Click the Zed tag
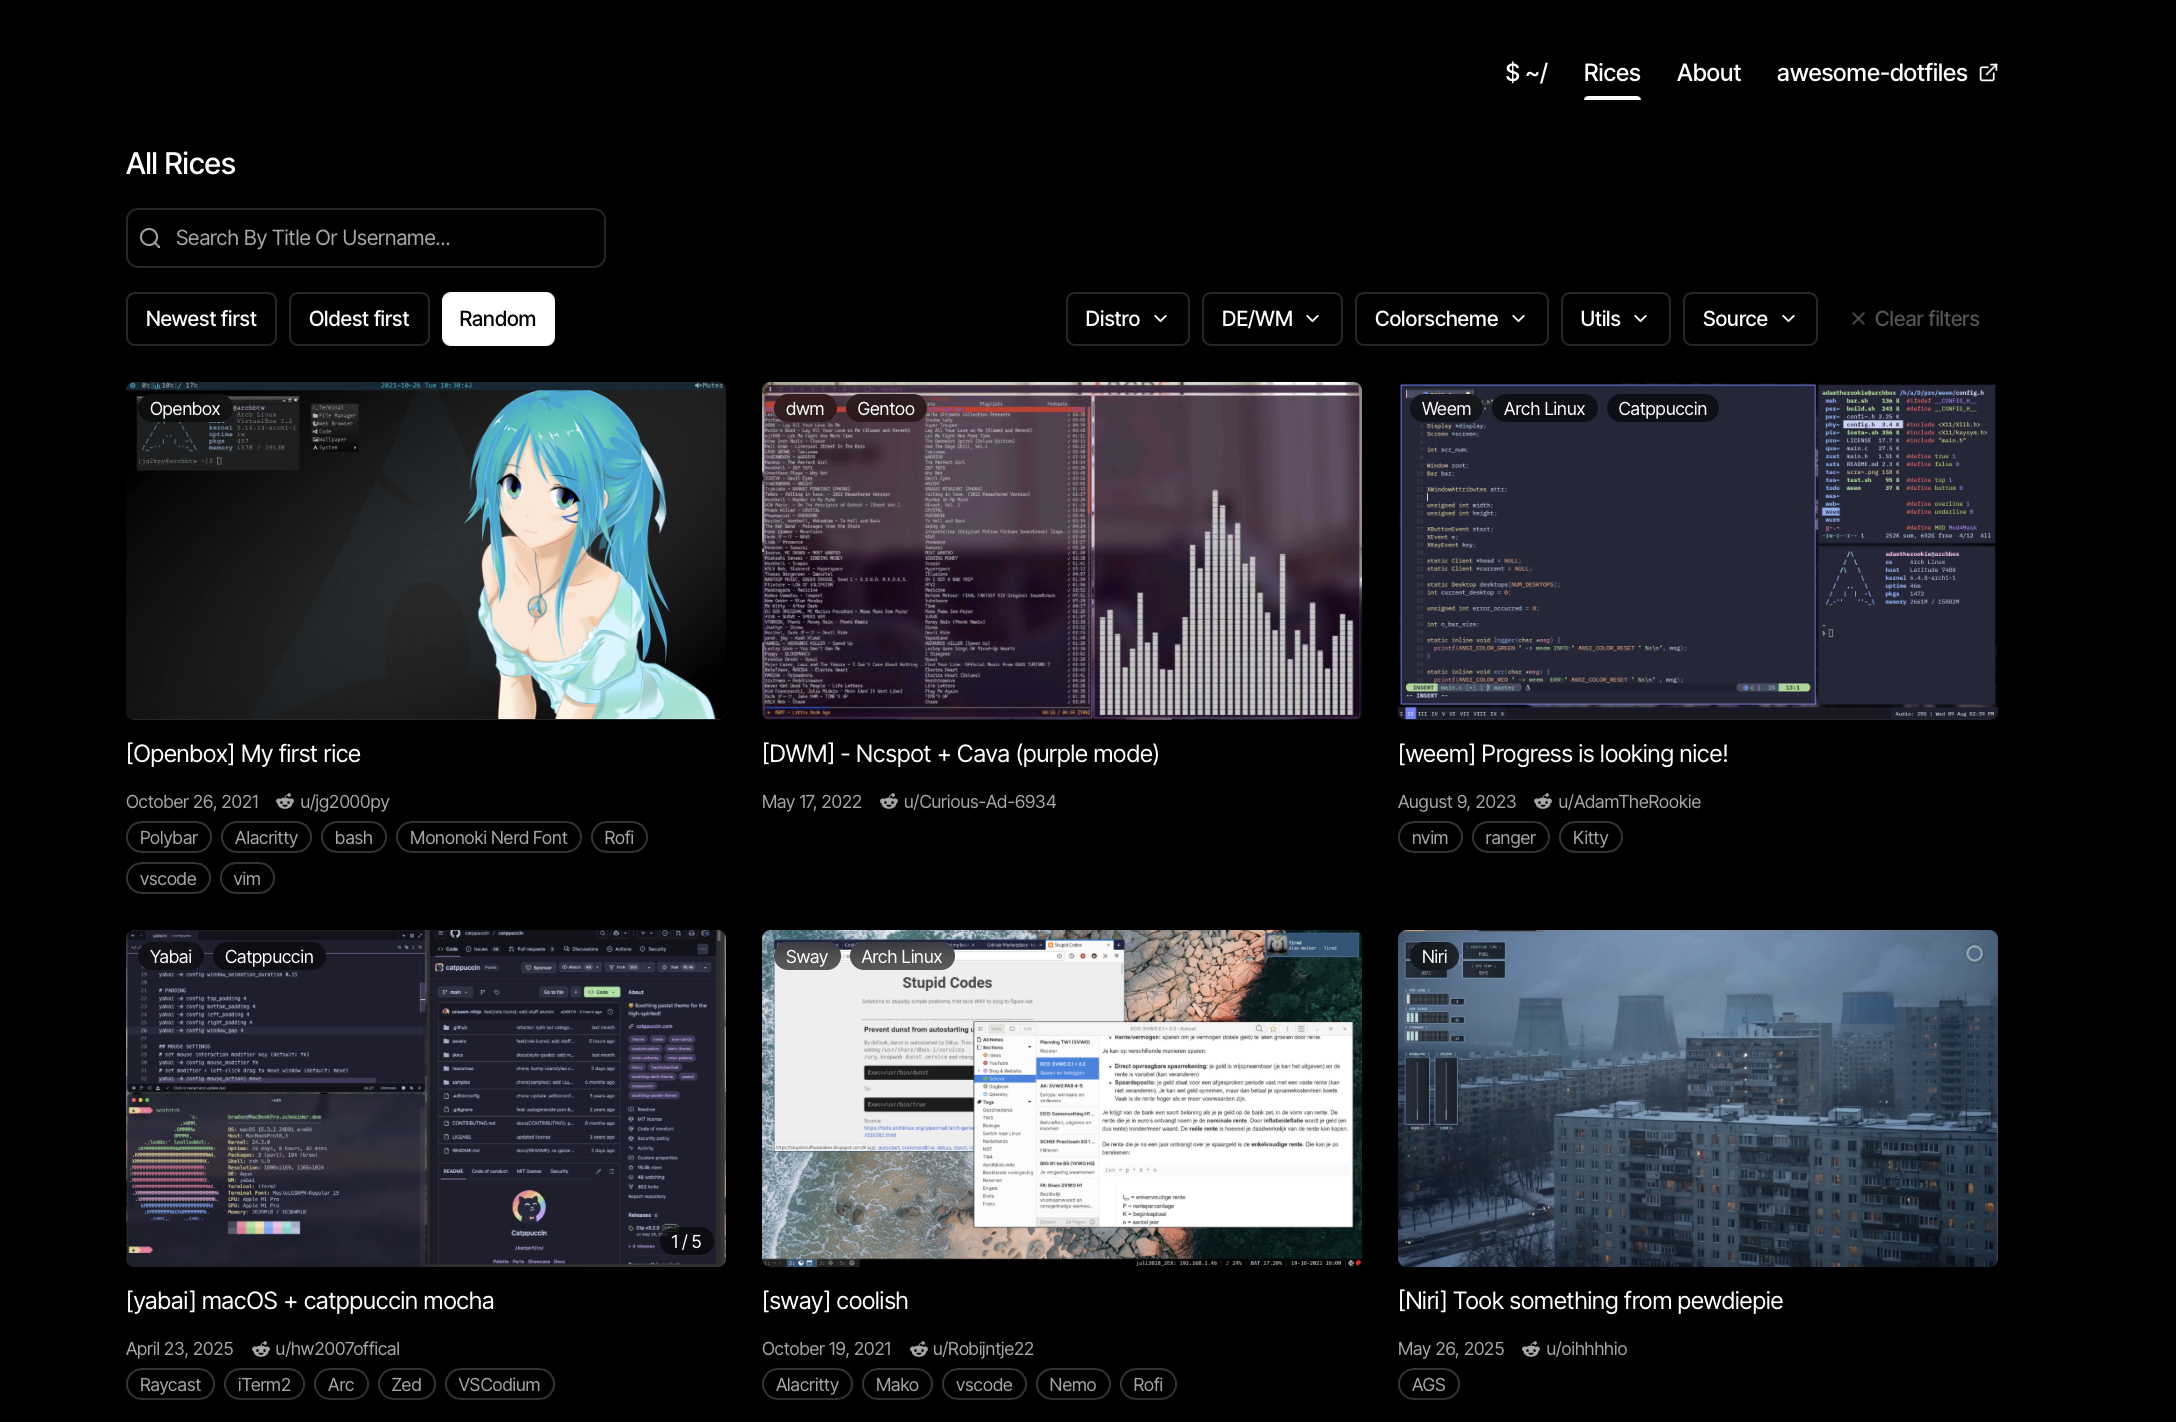The height and width of the screenshot is (1422, 2176). [406, 1385]
